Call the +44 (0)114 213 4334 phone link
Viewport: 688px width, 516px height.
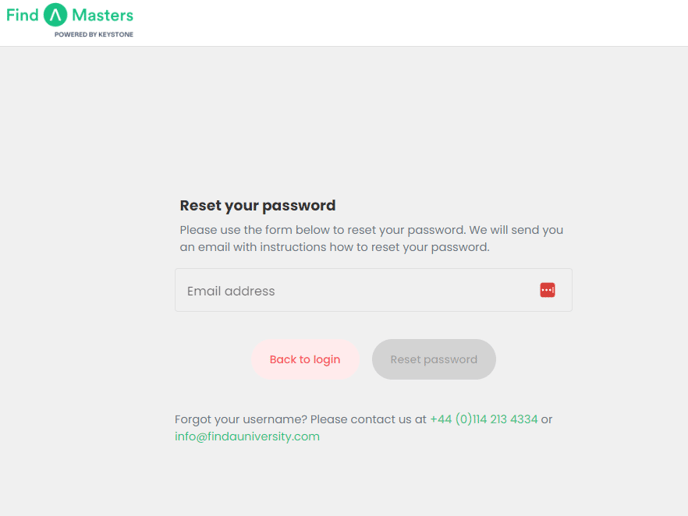tap(484, 419)
